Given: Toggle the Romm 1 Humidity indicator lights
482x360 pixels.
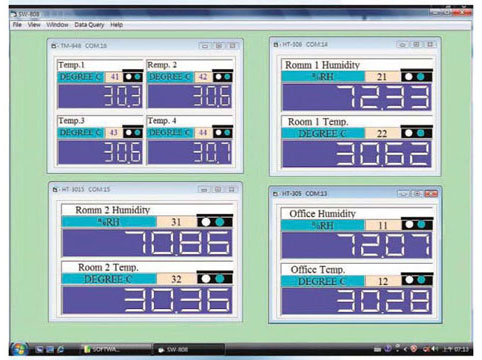Looking at the screenshot, I should (416, 77).
